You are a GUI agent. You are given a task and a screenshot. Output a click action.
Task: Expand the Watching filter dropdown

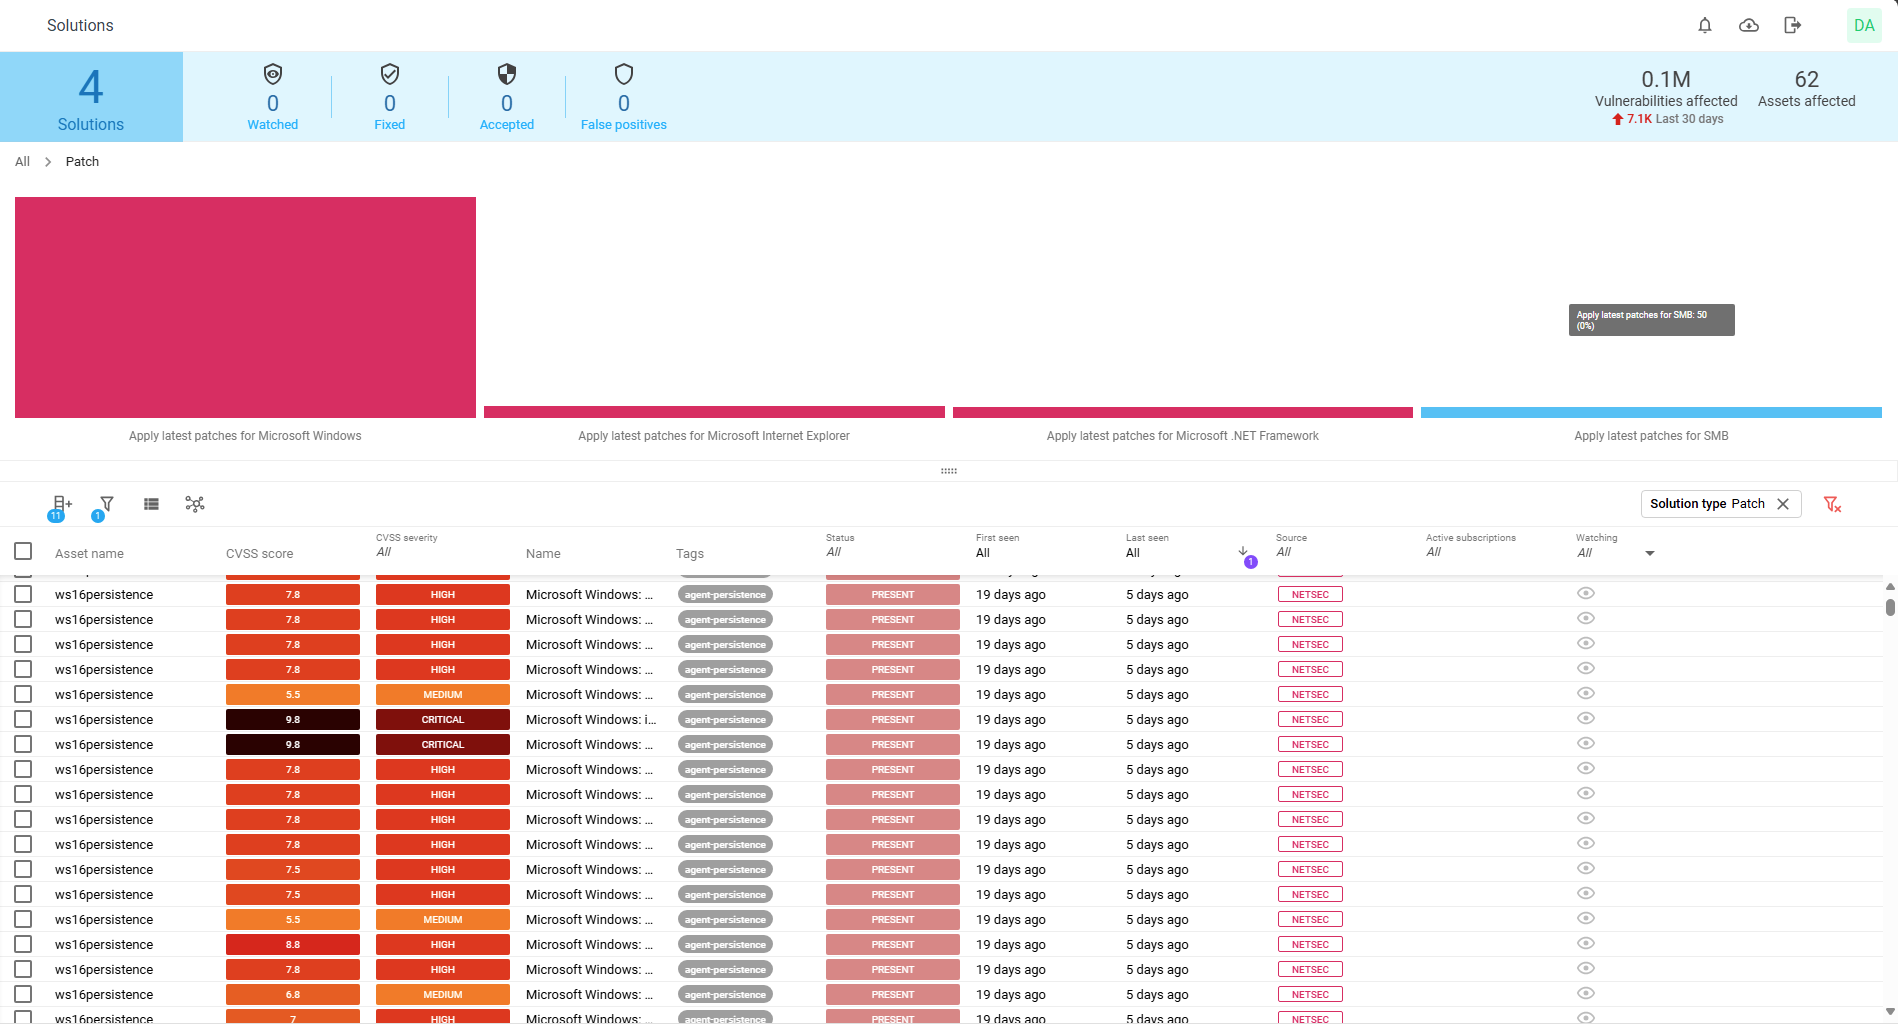[1649, 553]
